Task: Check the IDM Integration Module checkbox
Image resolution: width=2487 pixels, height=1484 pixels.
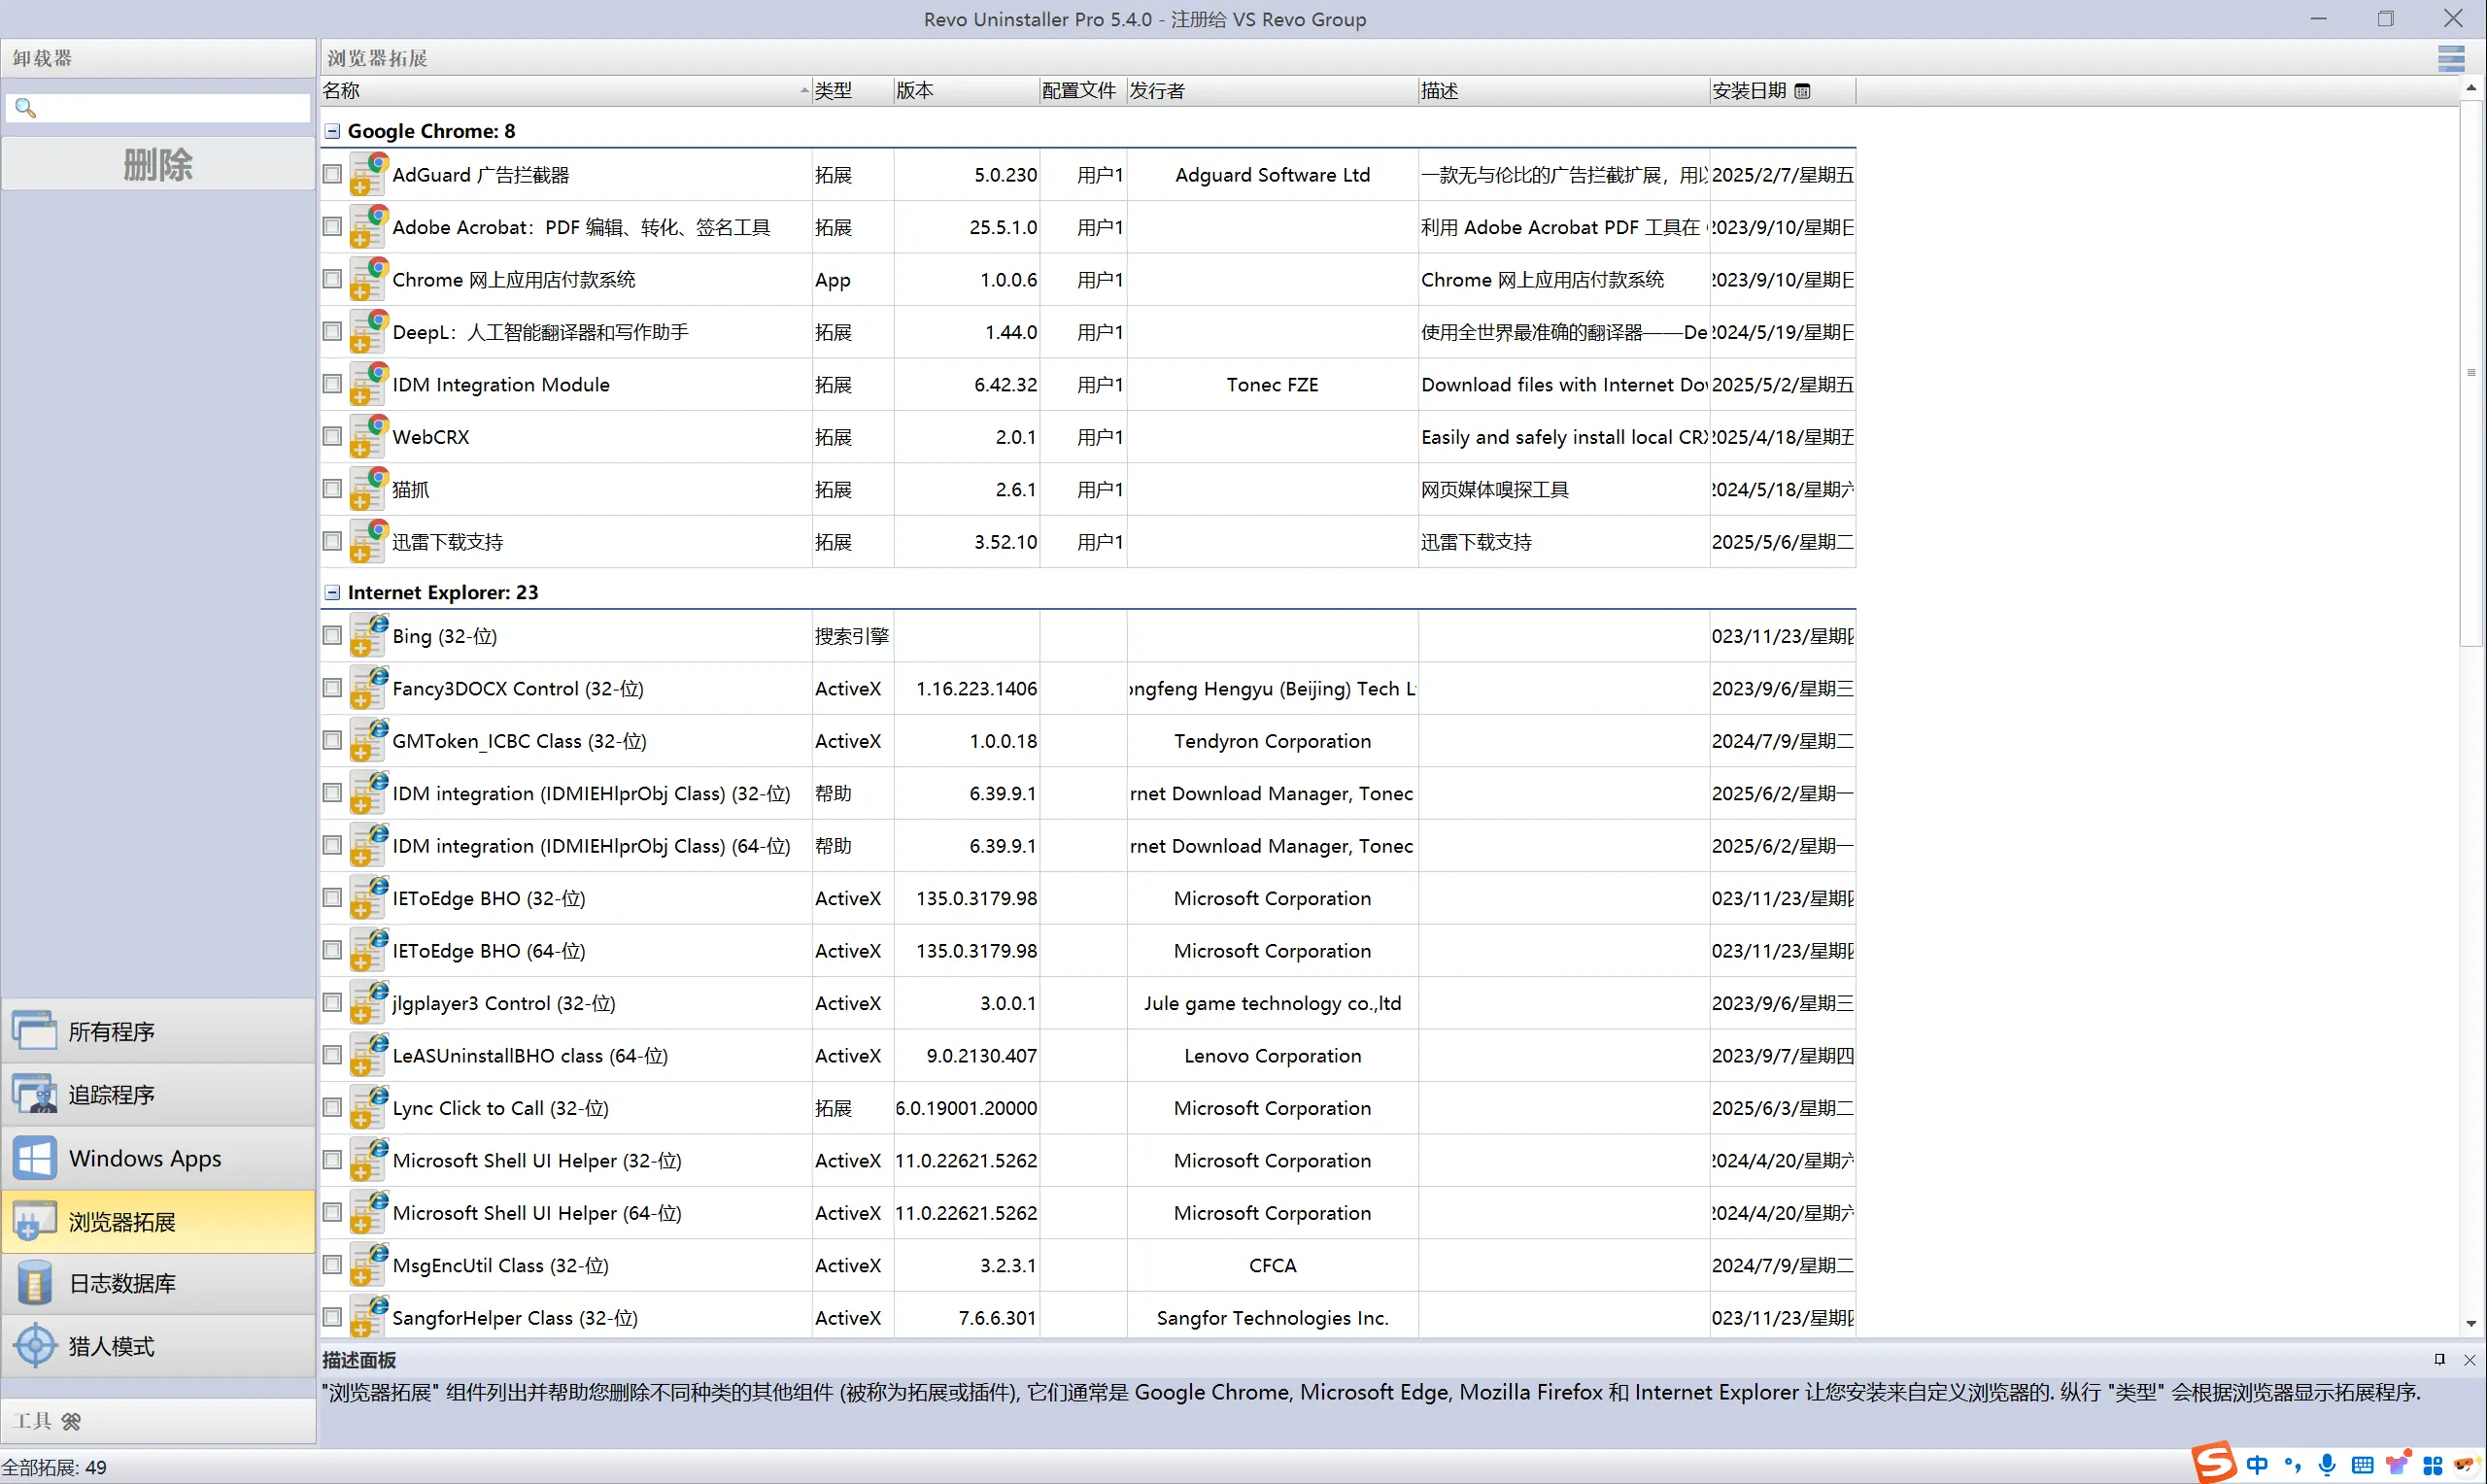Action: click(x=332, y=384)
